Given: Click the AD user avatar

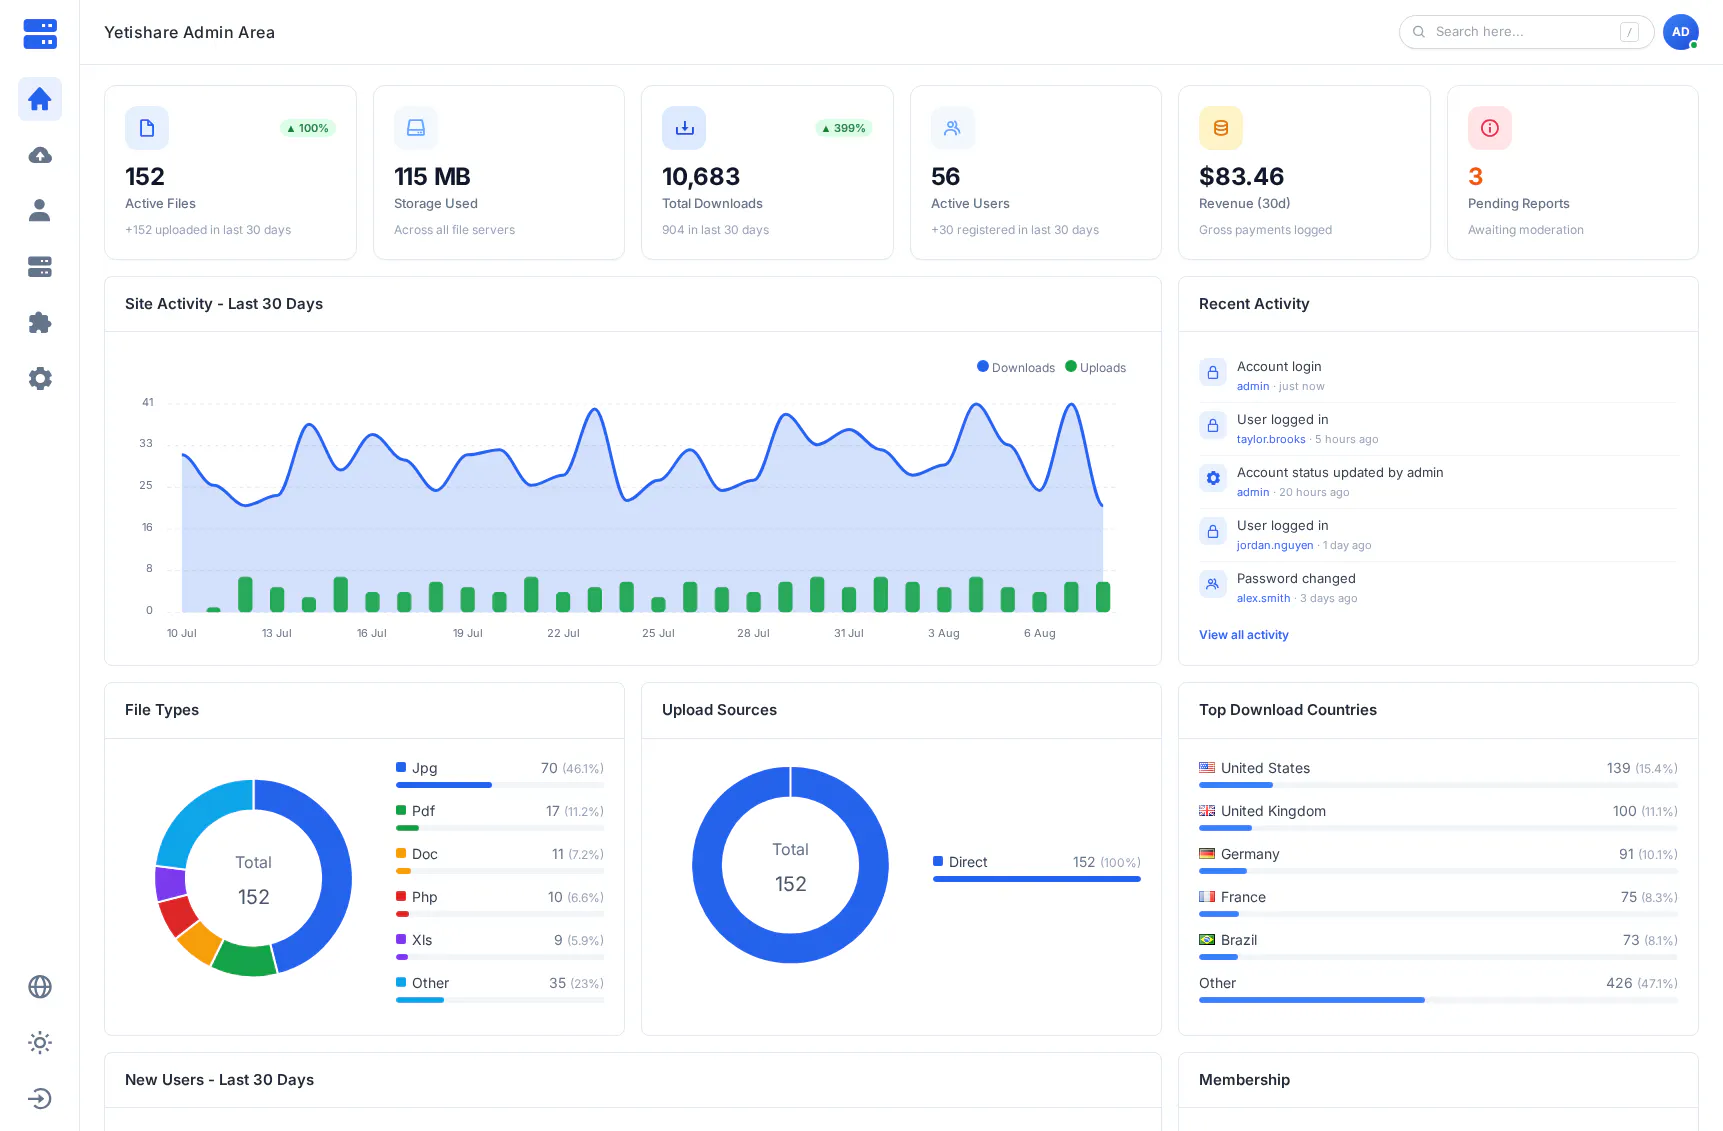Looking at the screenshot, I should tap(1680, 32).
